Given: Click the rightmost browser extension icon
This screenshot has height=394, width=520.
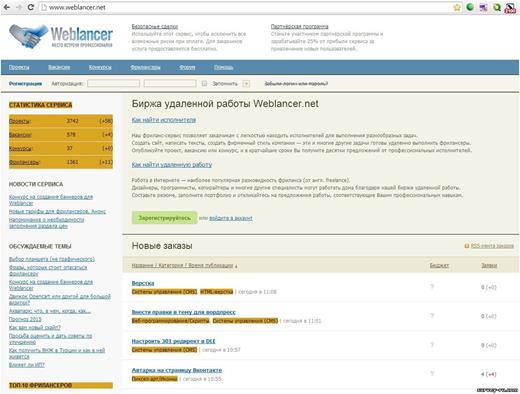Looking at the screenshot, I should coord(510,8).
